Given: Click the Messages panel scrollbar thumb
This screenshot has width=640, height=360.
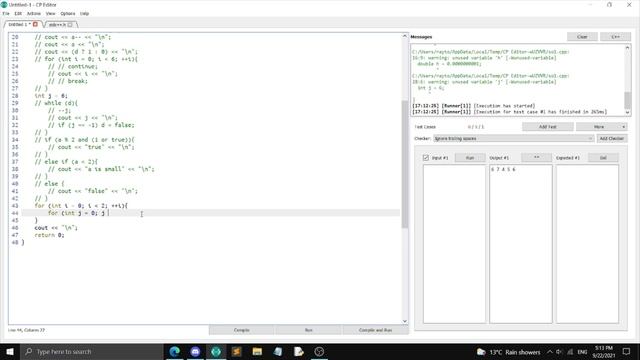Looking at the screenshot, I should coord(627,100).
